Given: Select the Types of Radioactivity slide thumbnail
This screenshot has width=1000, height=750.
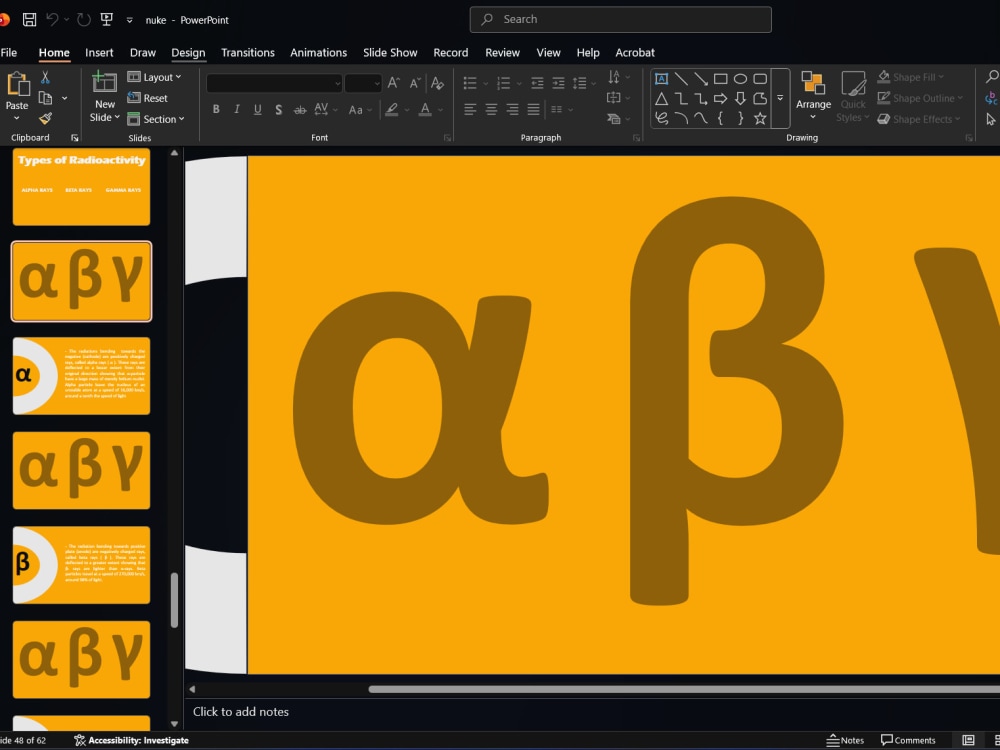Looking at the screenshot, I should (82, 186).
